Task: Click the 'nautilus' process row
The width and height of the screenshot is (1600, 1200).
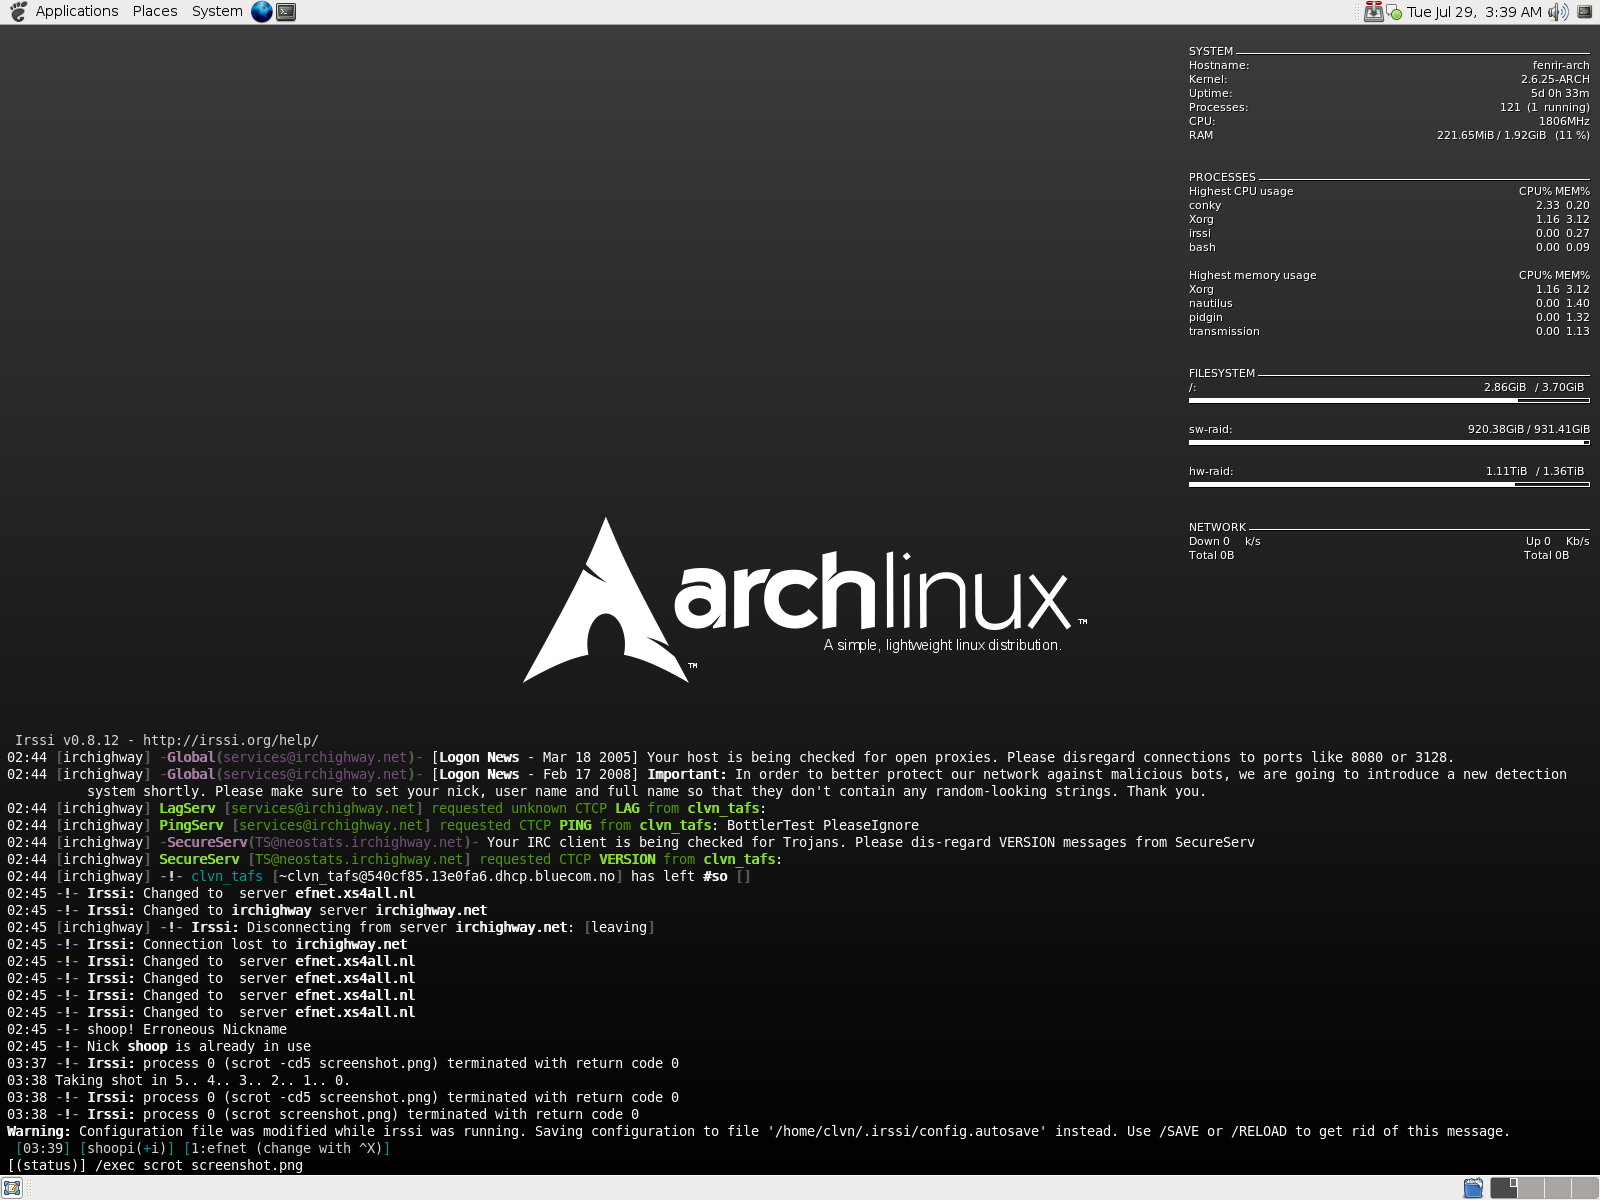Action: pyautogui.click(x=1389, y=303)
